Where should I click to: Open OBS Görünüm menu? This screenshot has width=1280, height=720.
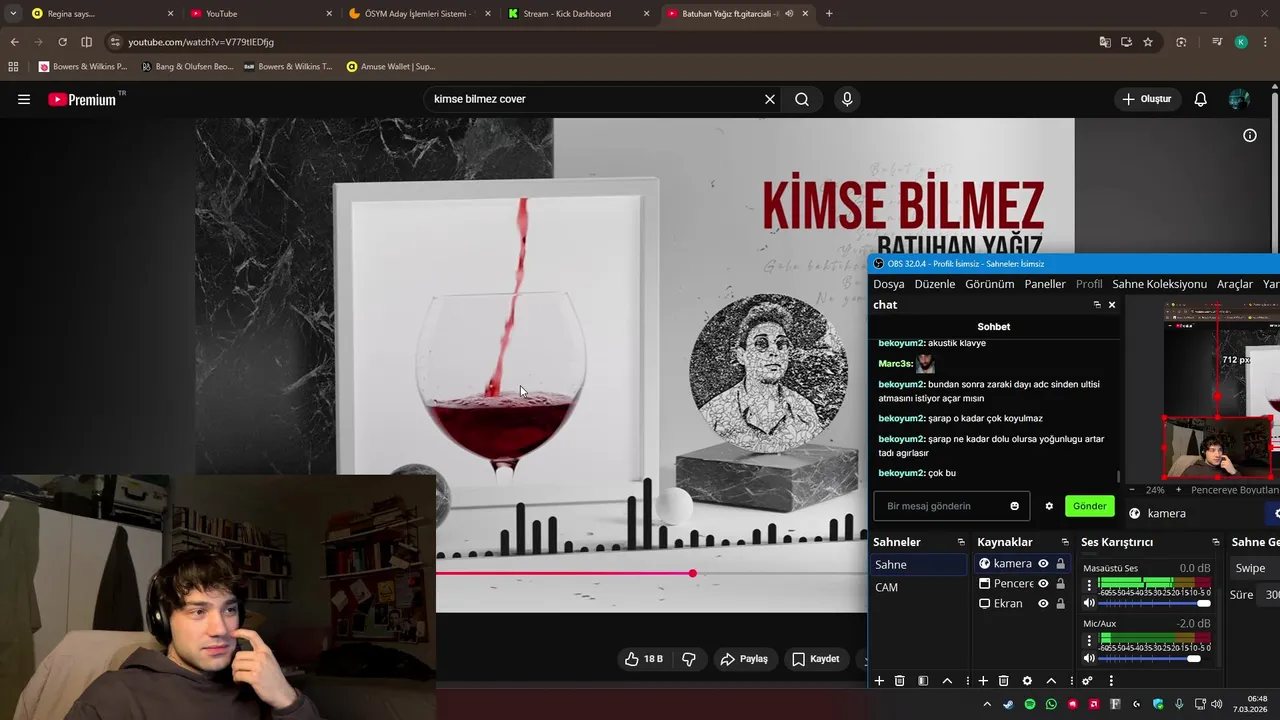click(x=990, y=284)
